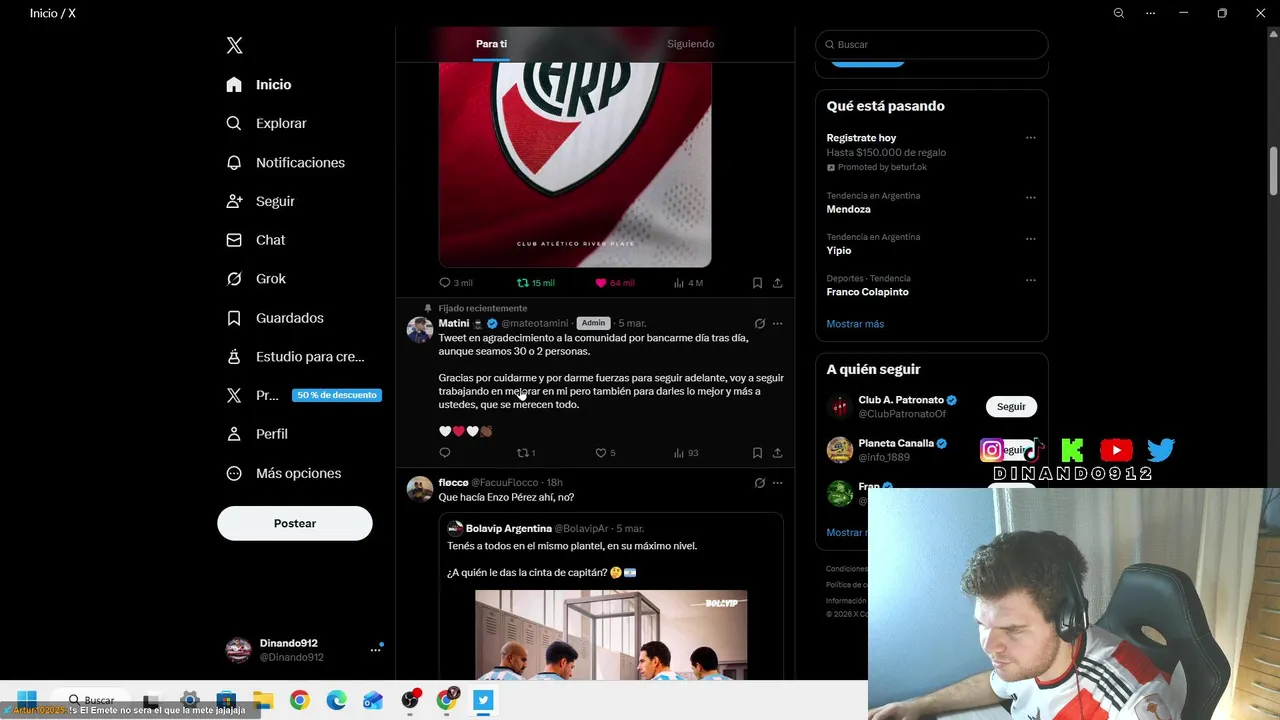Open Microsoft Store from taskbar

coord(226,701)
